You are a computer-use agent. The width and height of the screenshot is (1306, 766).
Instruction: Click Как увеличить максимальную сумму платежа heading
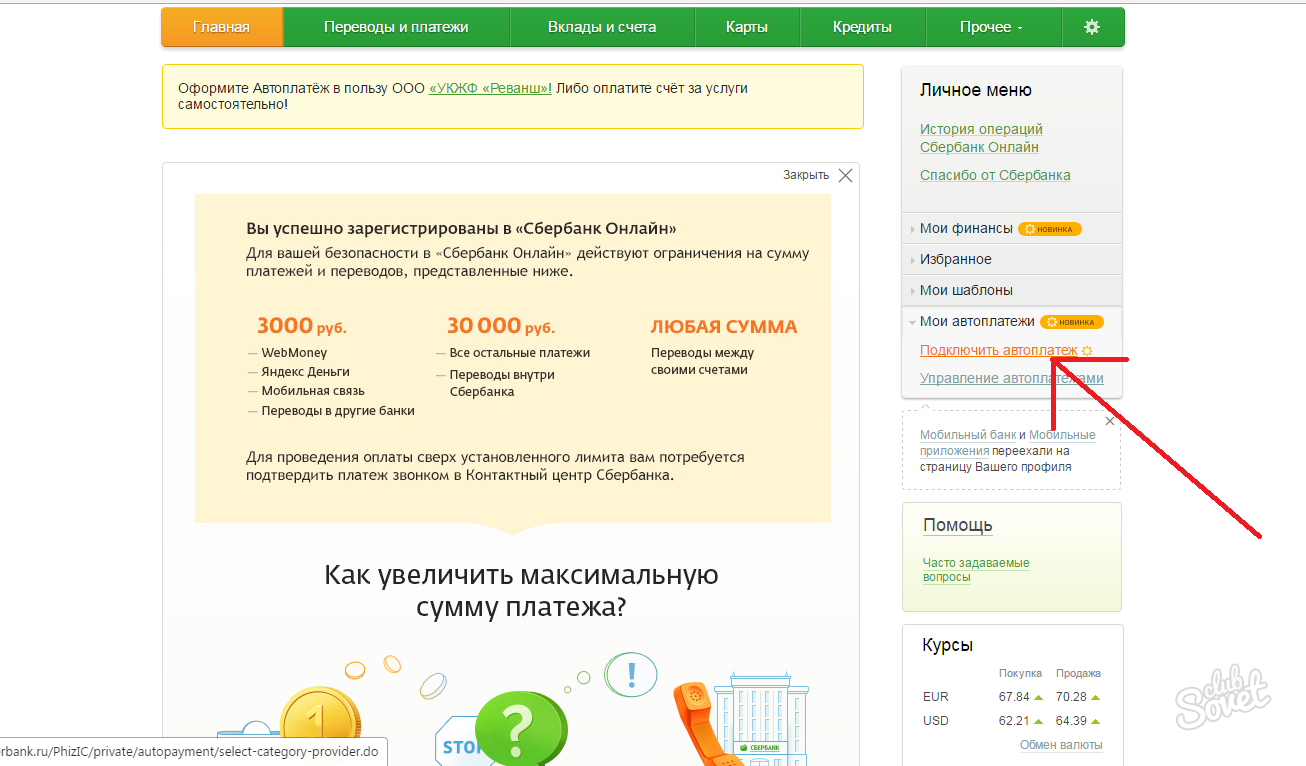pyautogui.click(x=521, y=591)
